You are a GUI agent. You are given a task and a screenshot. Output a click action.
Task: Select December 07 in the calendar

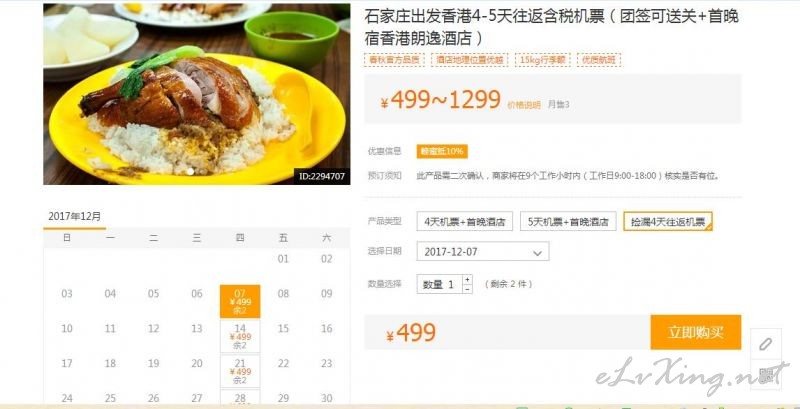click(240, 301)
